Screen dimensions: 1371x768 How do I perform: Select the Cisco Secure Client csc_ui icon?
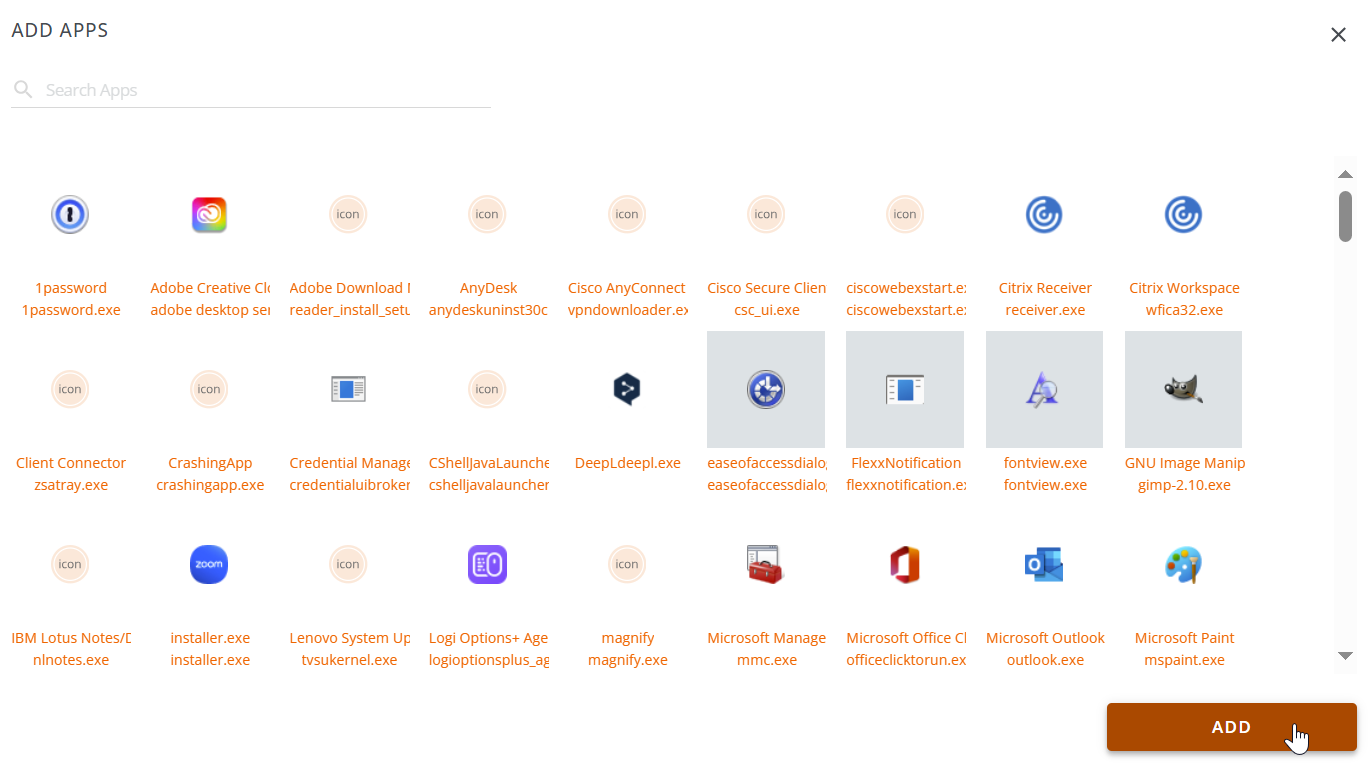(x=766, y=214)
